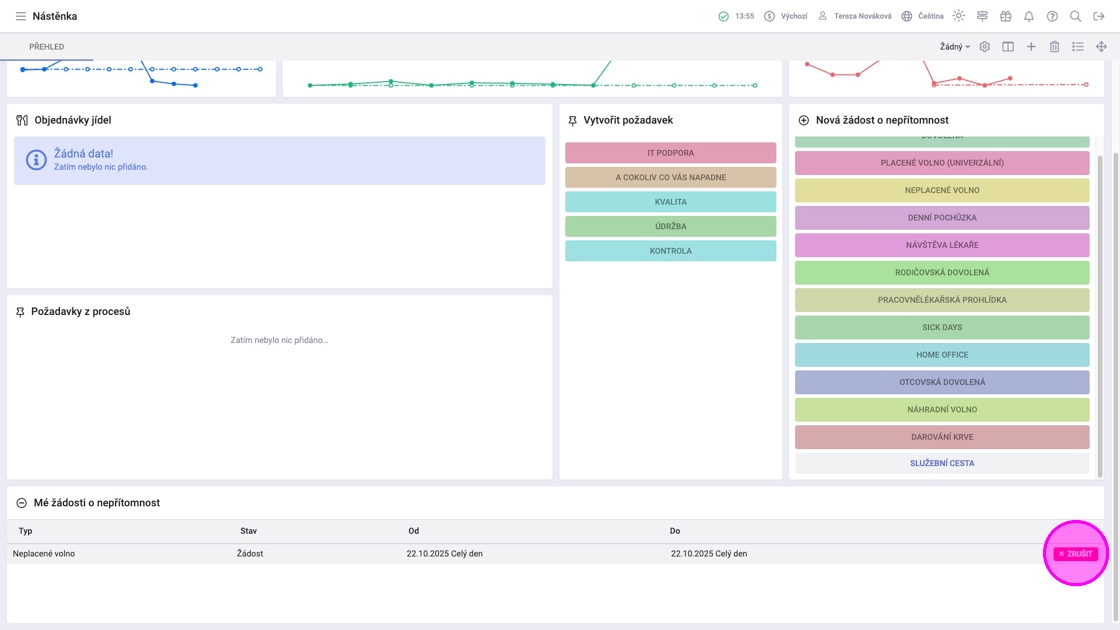The height and width of the screenshot is (630, 1120).
Task: Request NÁVŠTĚVA LÉKAŘE absence
Action: coord(942,245)
